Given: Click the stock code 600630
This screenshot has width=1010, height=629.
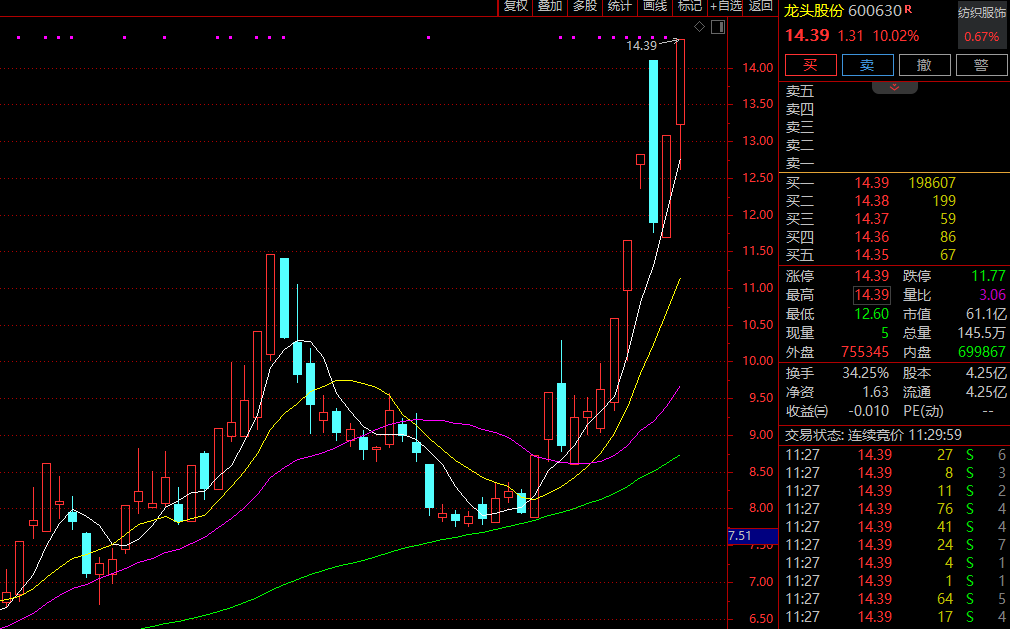Looking at the screenshot, I should tap(875, 10).
